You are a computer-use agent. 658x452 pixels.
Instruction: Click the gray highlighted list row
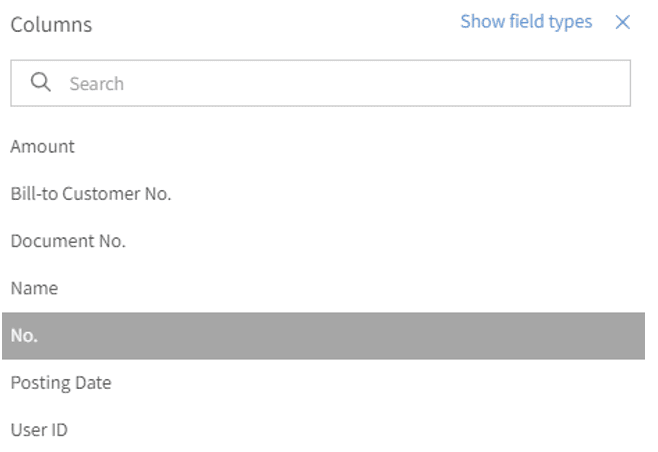coord(323,336)
